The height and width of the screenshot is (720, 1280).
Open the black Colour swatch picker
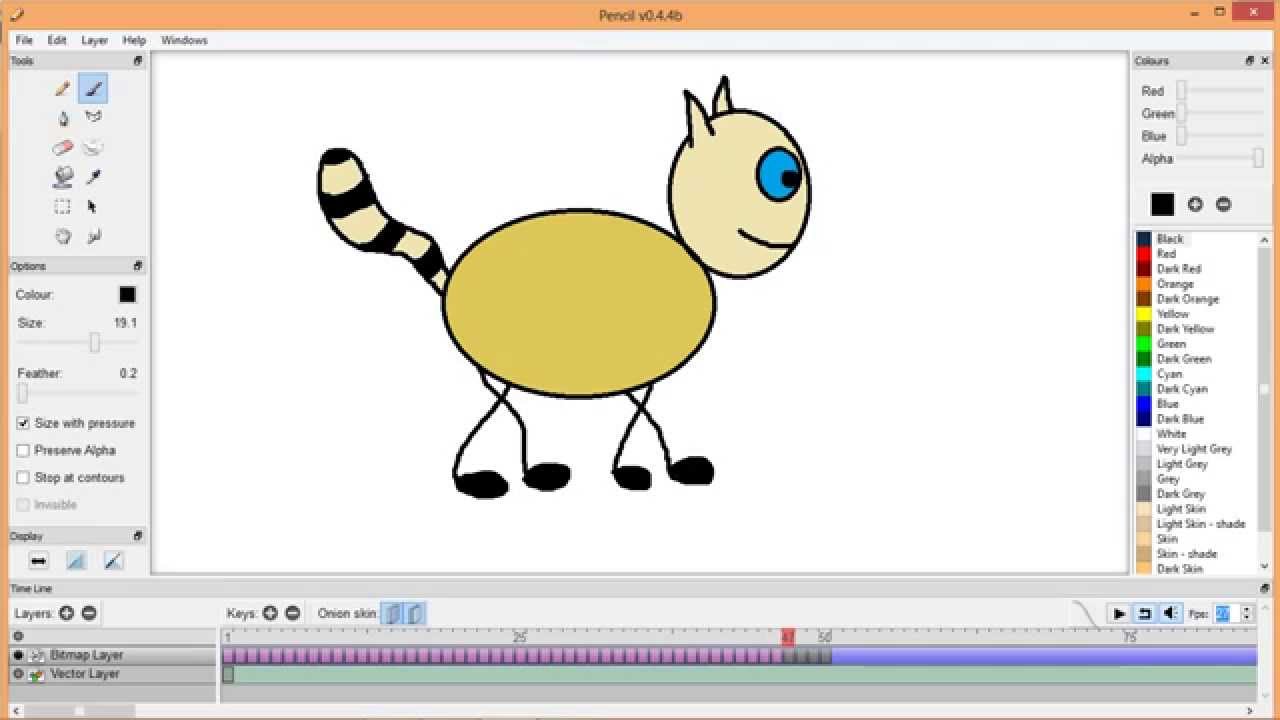(127, 294)
